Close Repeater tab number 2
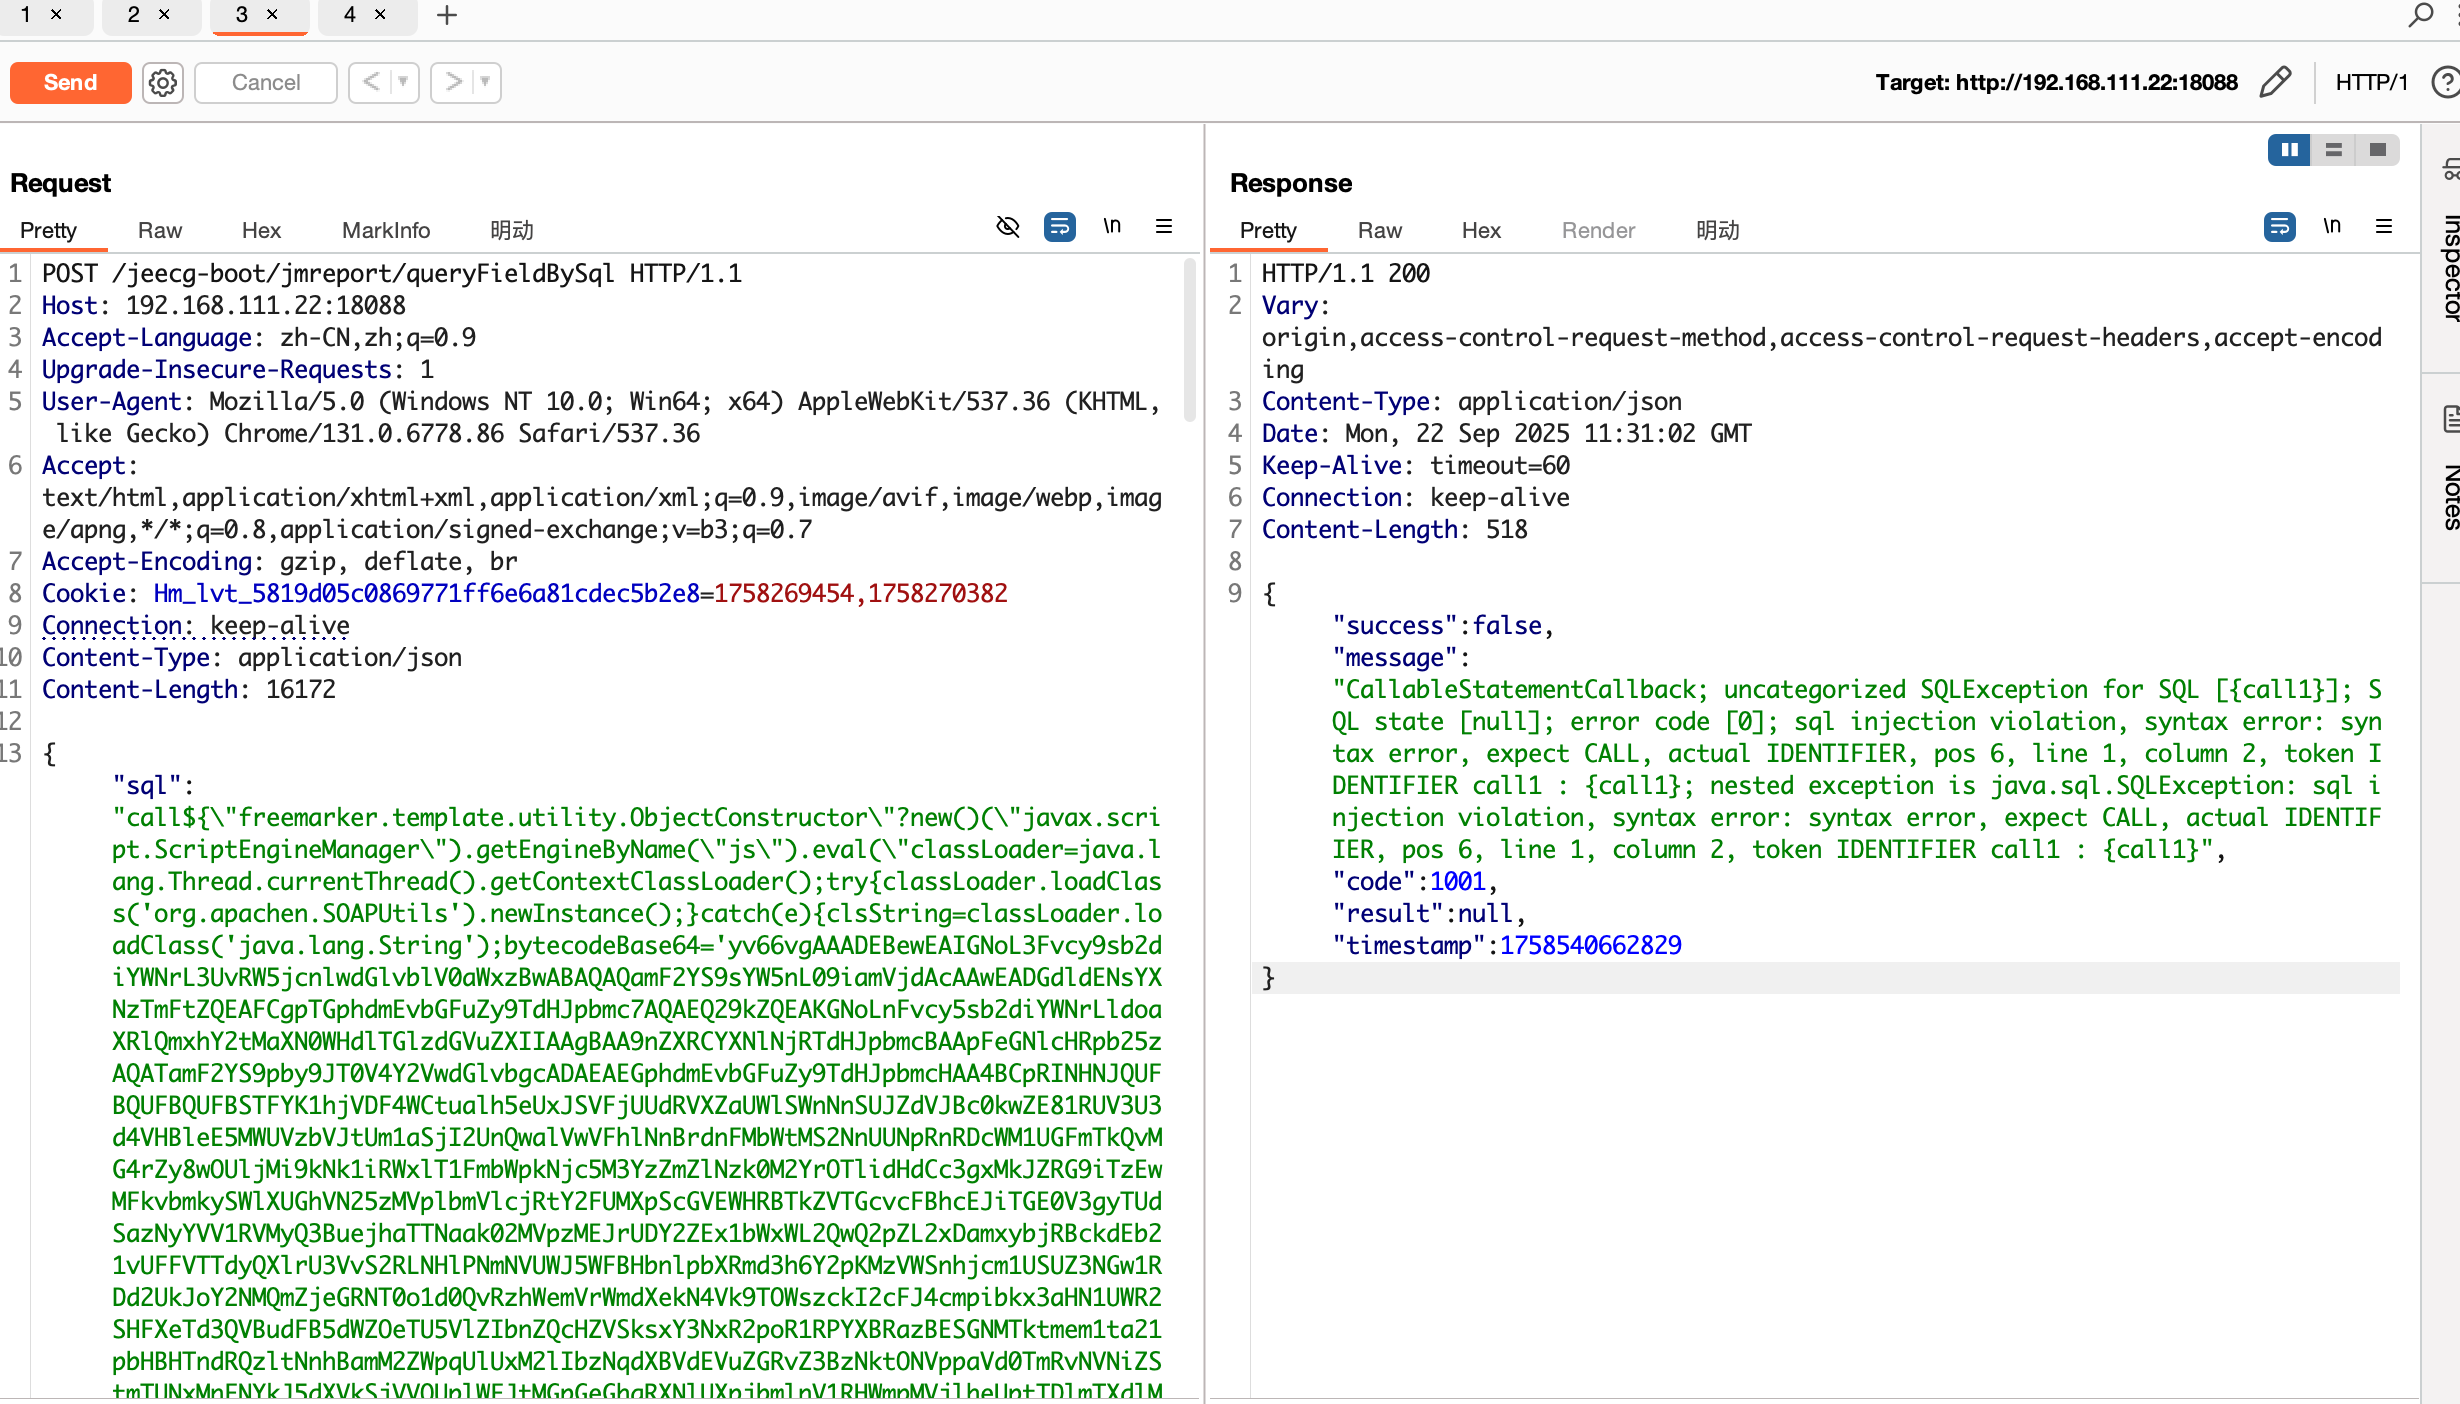 [165, 15]
